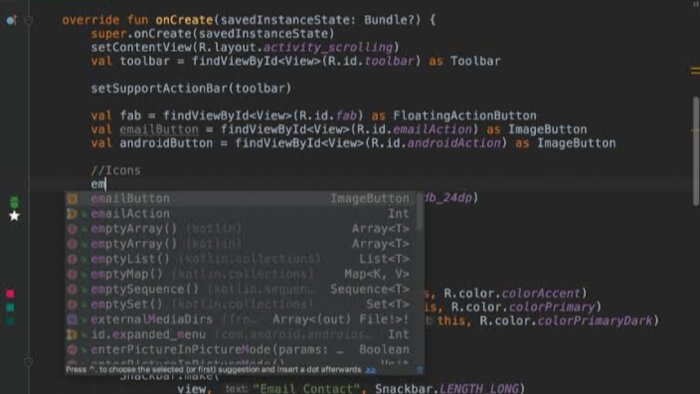Screen dimensions: 700x394
Task: Click the yellow warning stripe marker near scrollbar
Action: point(695,71)
